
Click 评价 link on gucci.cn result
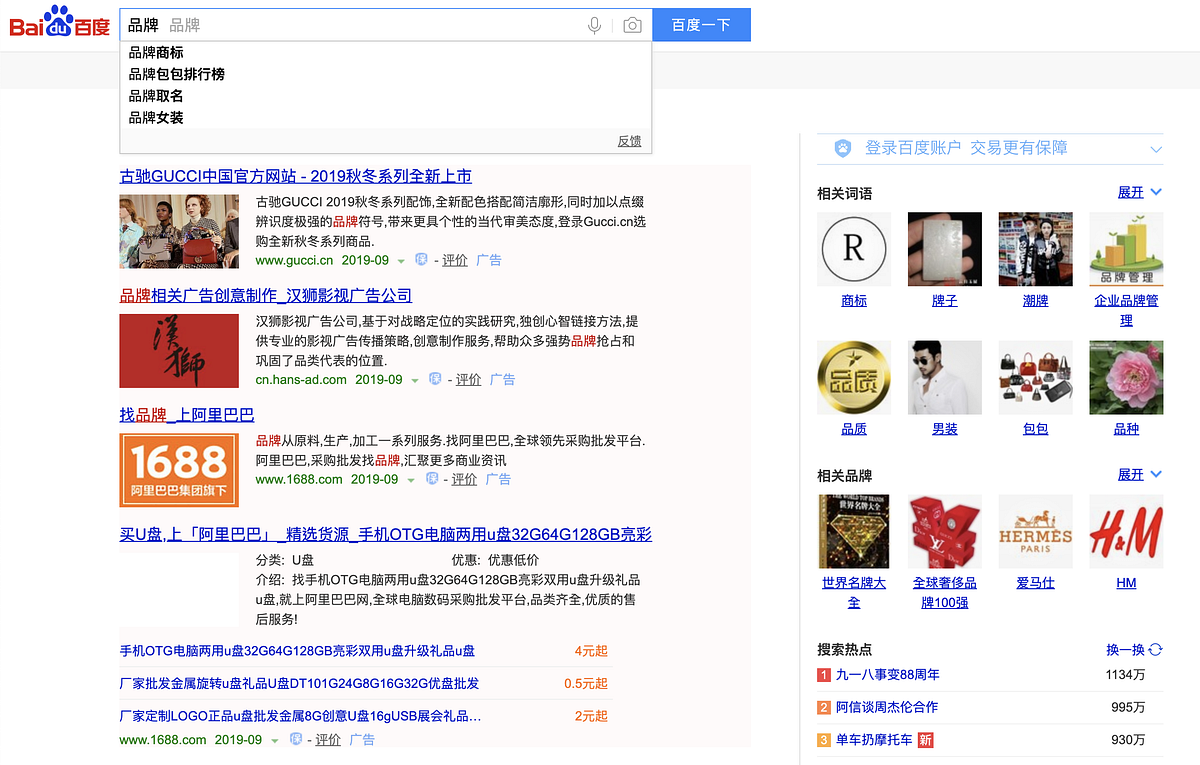pyautogui.click(x=455, y=260)
